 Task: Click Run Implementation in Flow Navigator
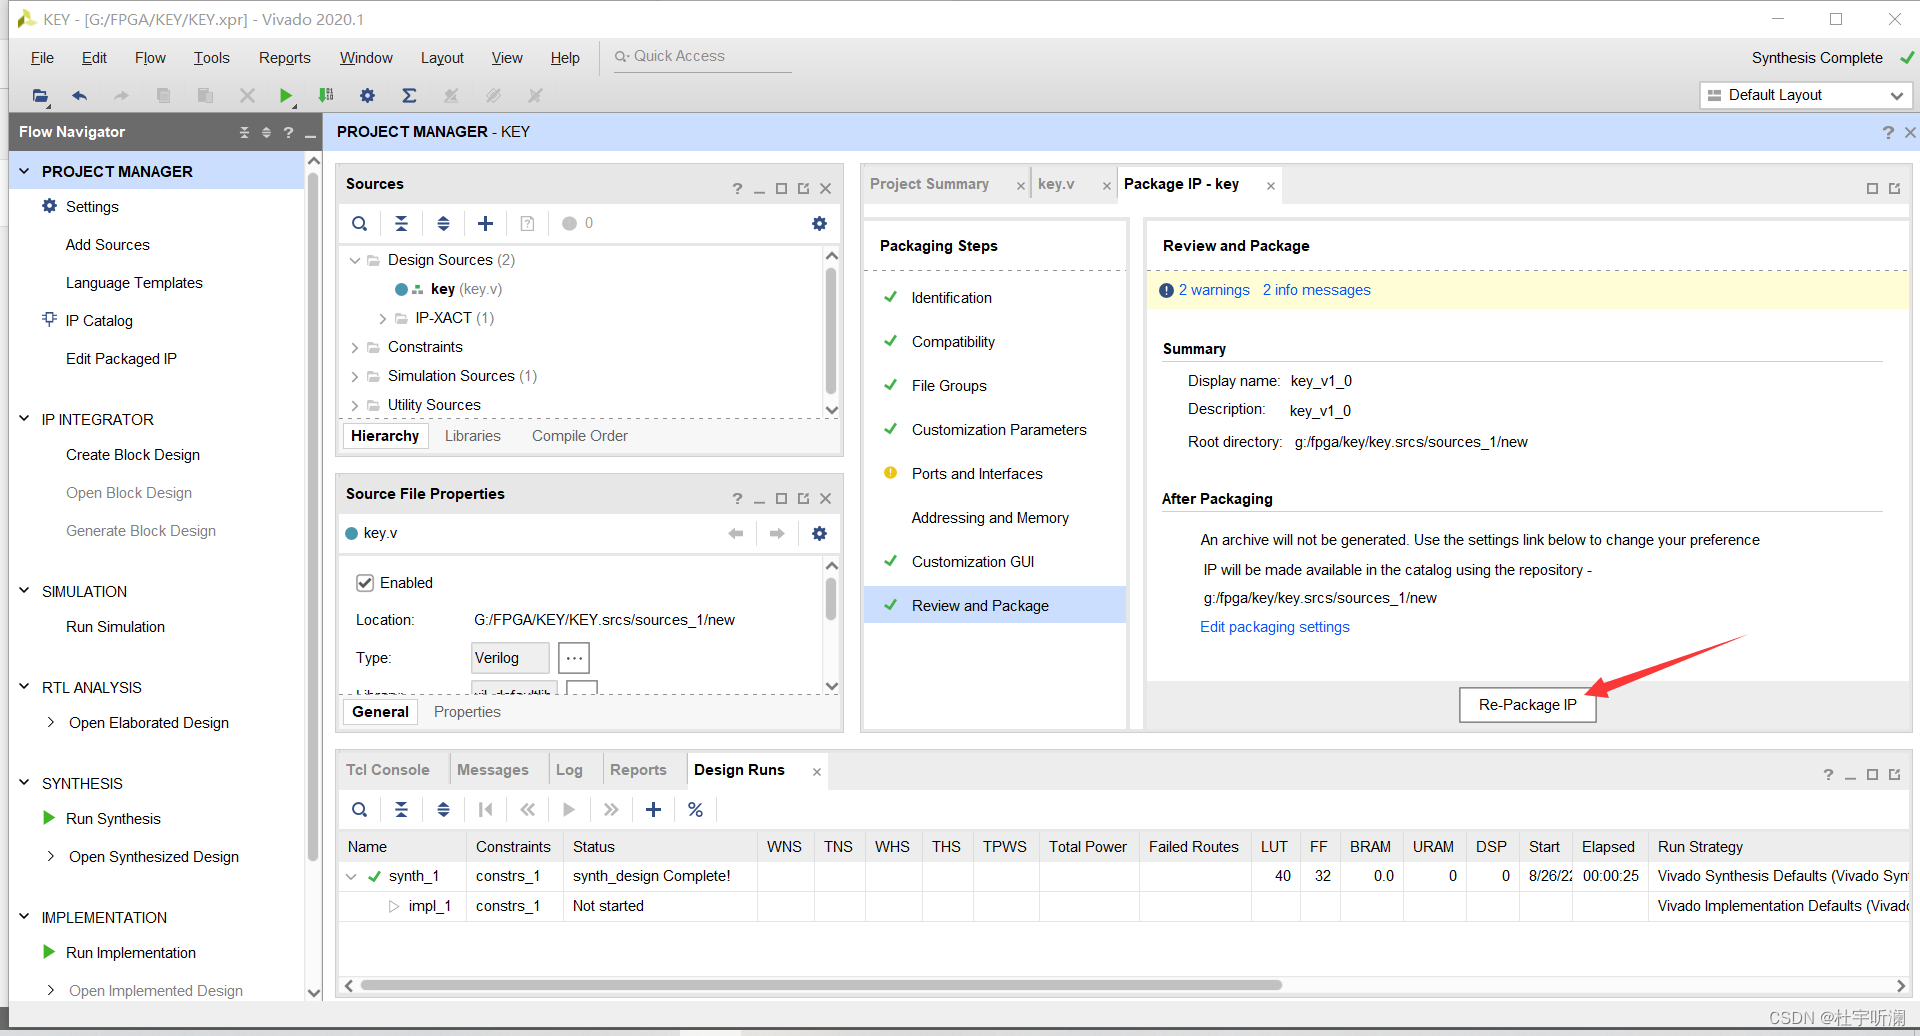coord(131,953)
